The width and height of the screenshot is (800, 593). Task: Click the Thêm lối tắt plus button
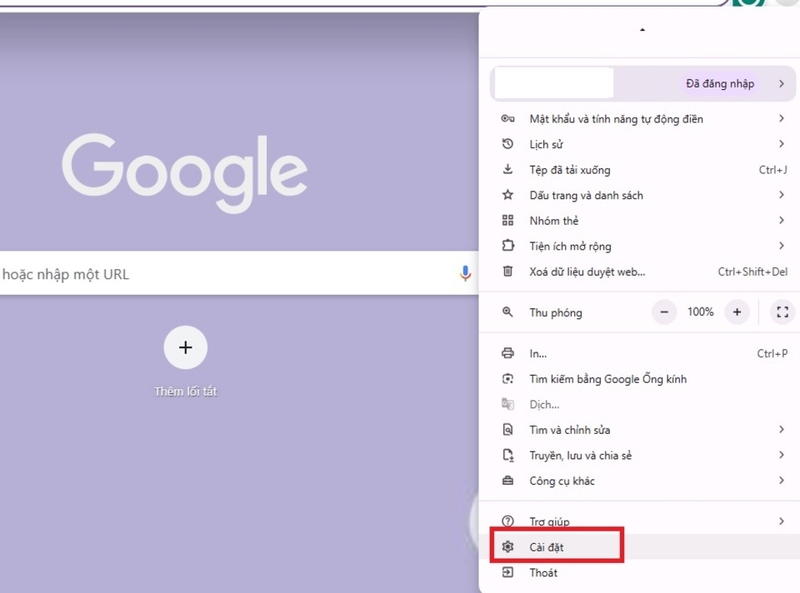(186, 348)
